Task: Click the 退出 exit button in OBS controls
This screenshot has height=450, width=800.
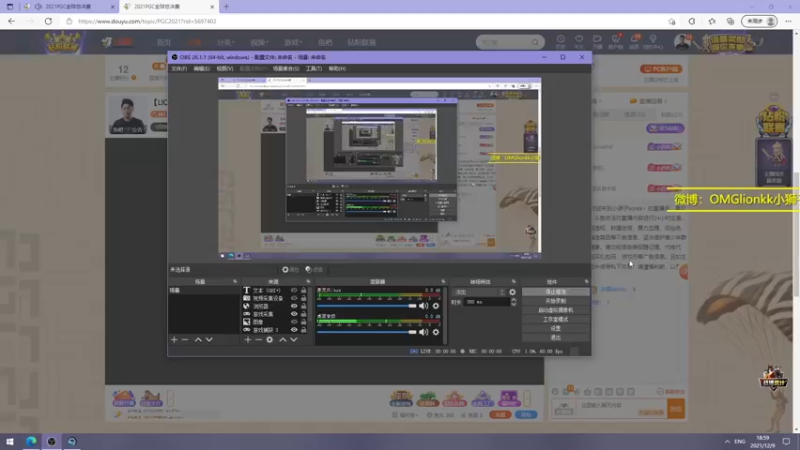Action: coord(556,338)
